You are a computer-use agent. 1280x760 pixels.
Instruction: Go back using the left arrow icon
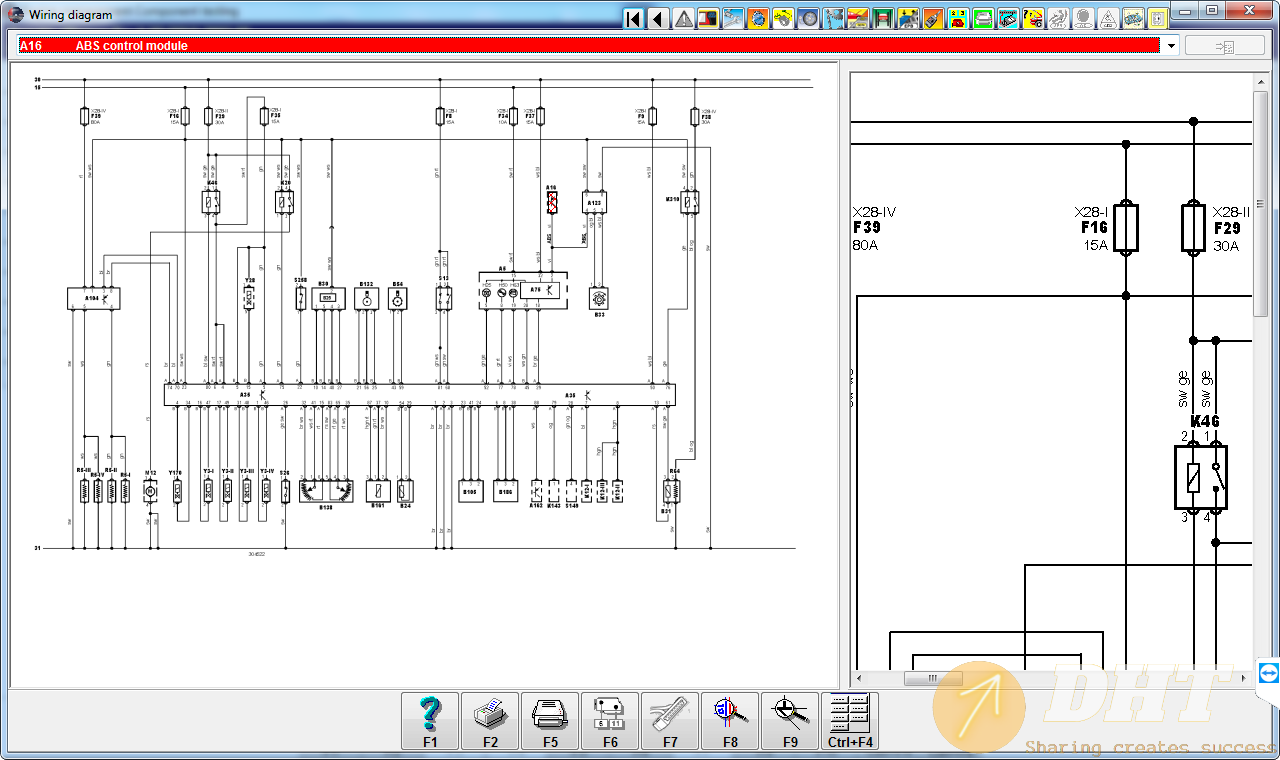coord(658,18)
